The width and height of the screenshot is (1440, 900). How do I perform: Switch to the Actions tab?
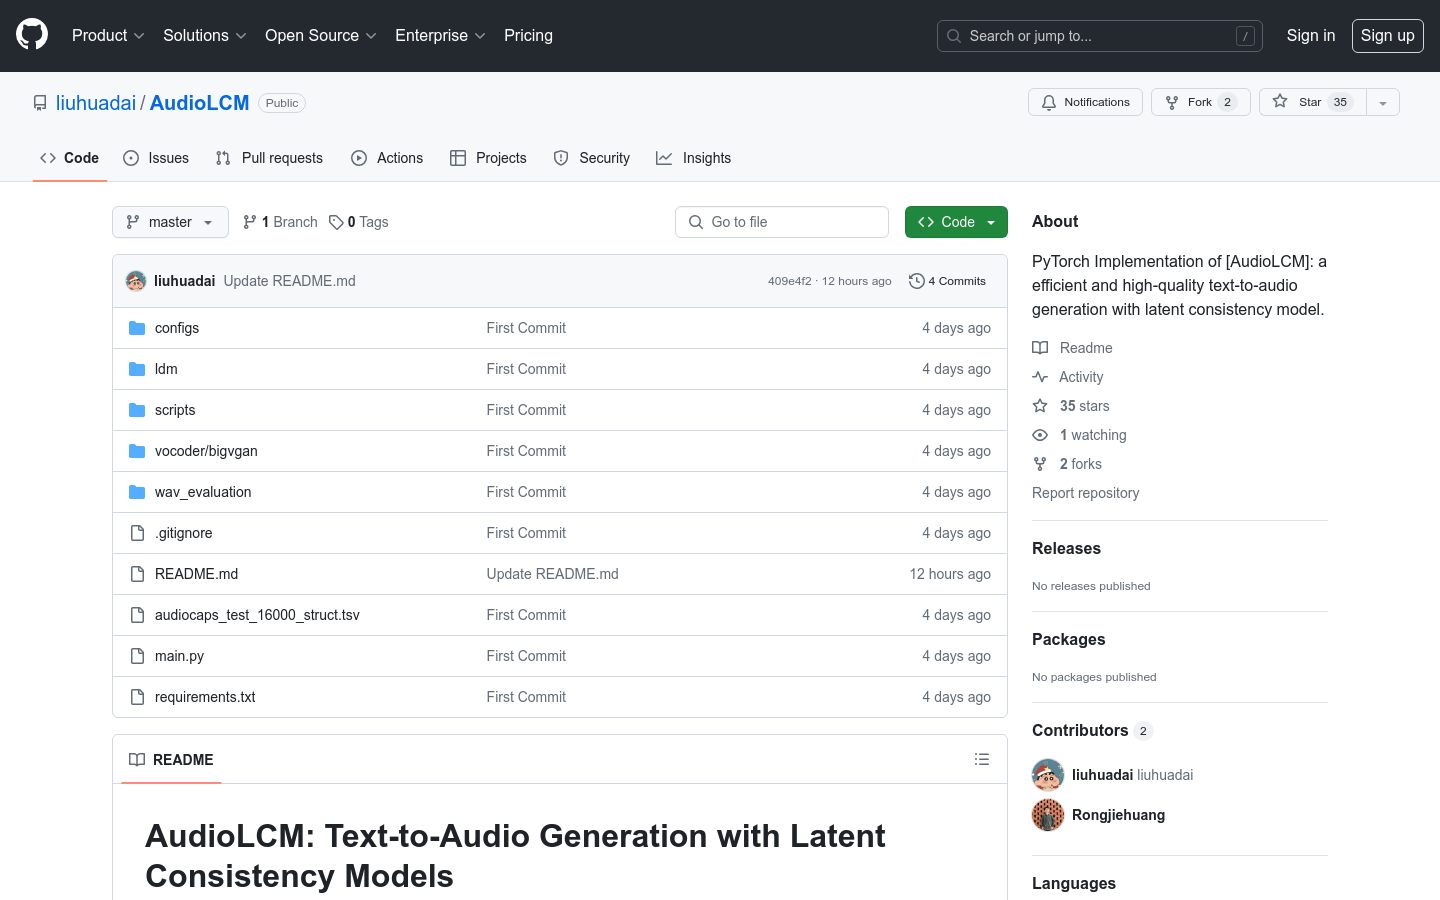(x=387, y=158)
